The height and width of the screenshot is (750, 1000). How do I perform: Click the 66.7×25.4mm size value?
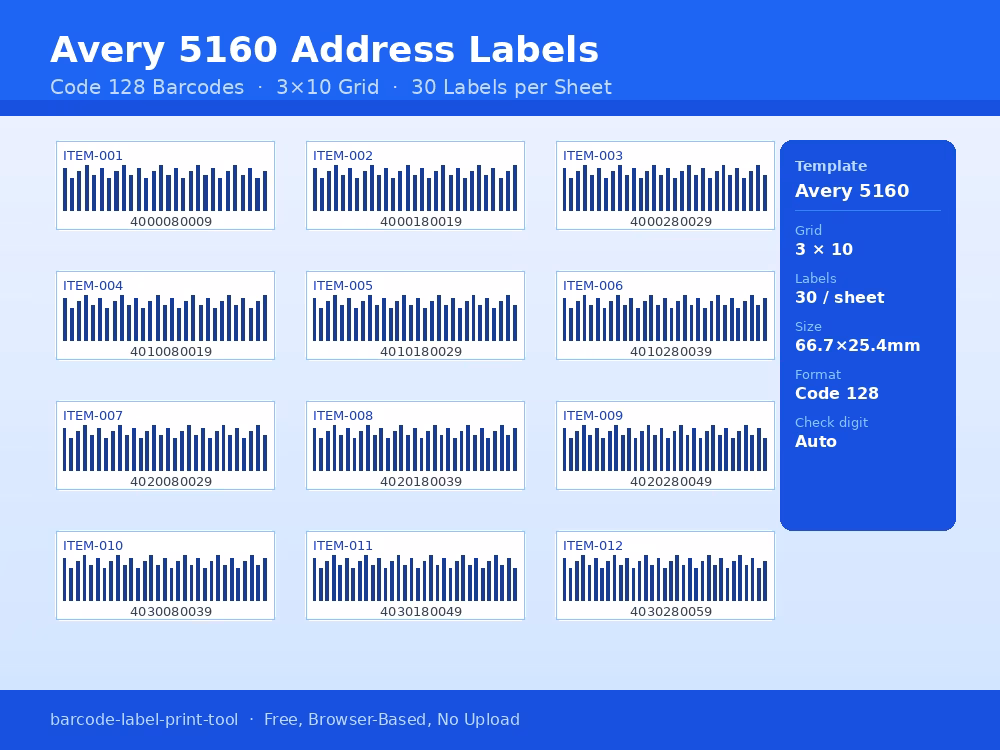coord(858,346)
